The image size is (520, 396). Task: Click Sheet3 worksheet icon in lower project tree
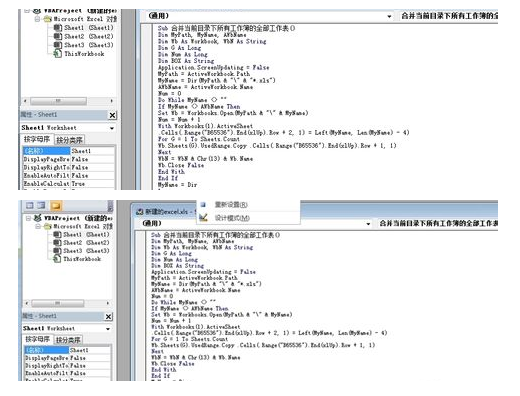coord(57,251)
